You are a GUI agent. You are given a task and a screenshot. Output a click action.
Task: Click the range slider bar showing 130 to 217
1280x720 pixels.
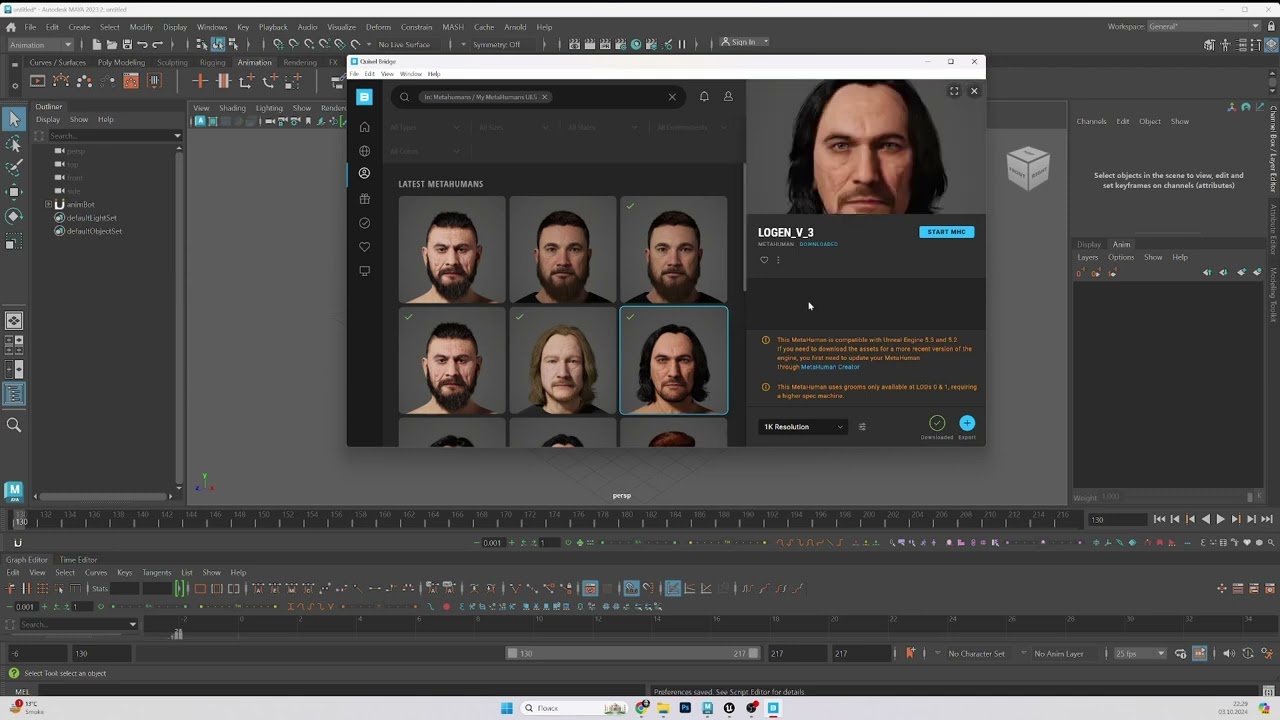tap(633, 653)
